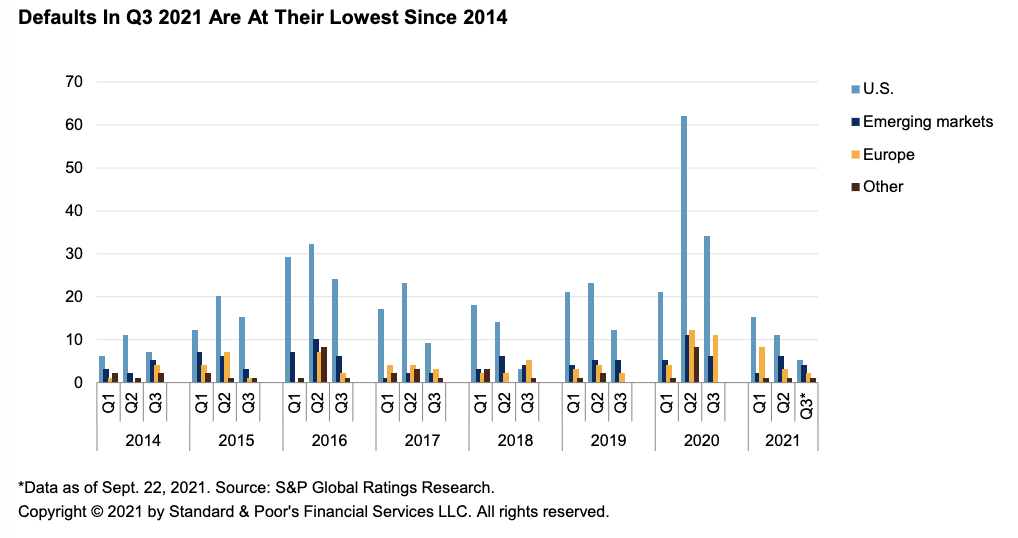Viewport: 1018px width, 538px height.
Task: Click the U.S. bar for 2020 Q3
Action: click(708, 309)
